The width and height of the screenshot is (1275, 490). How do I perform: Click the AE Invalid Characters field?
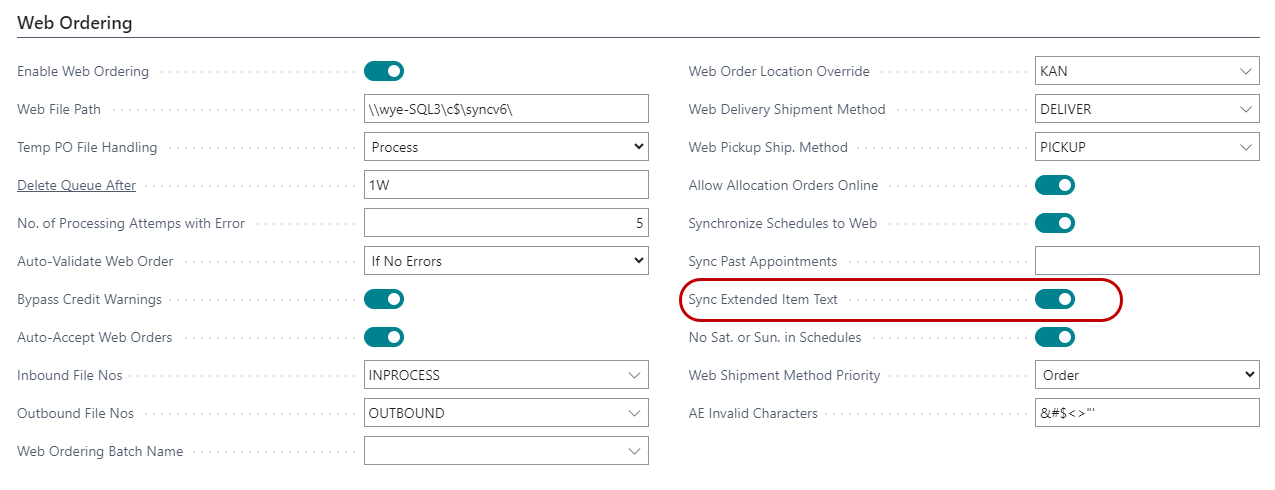click(1147, 413)
